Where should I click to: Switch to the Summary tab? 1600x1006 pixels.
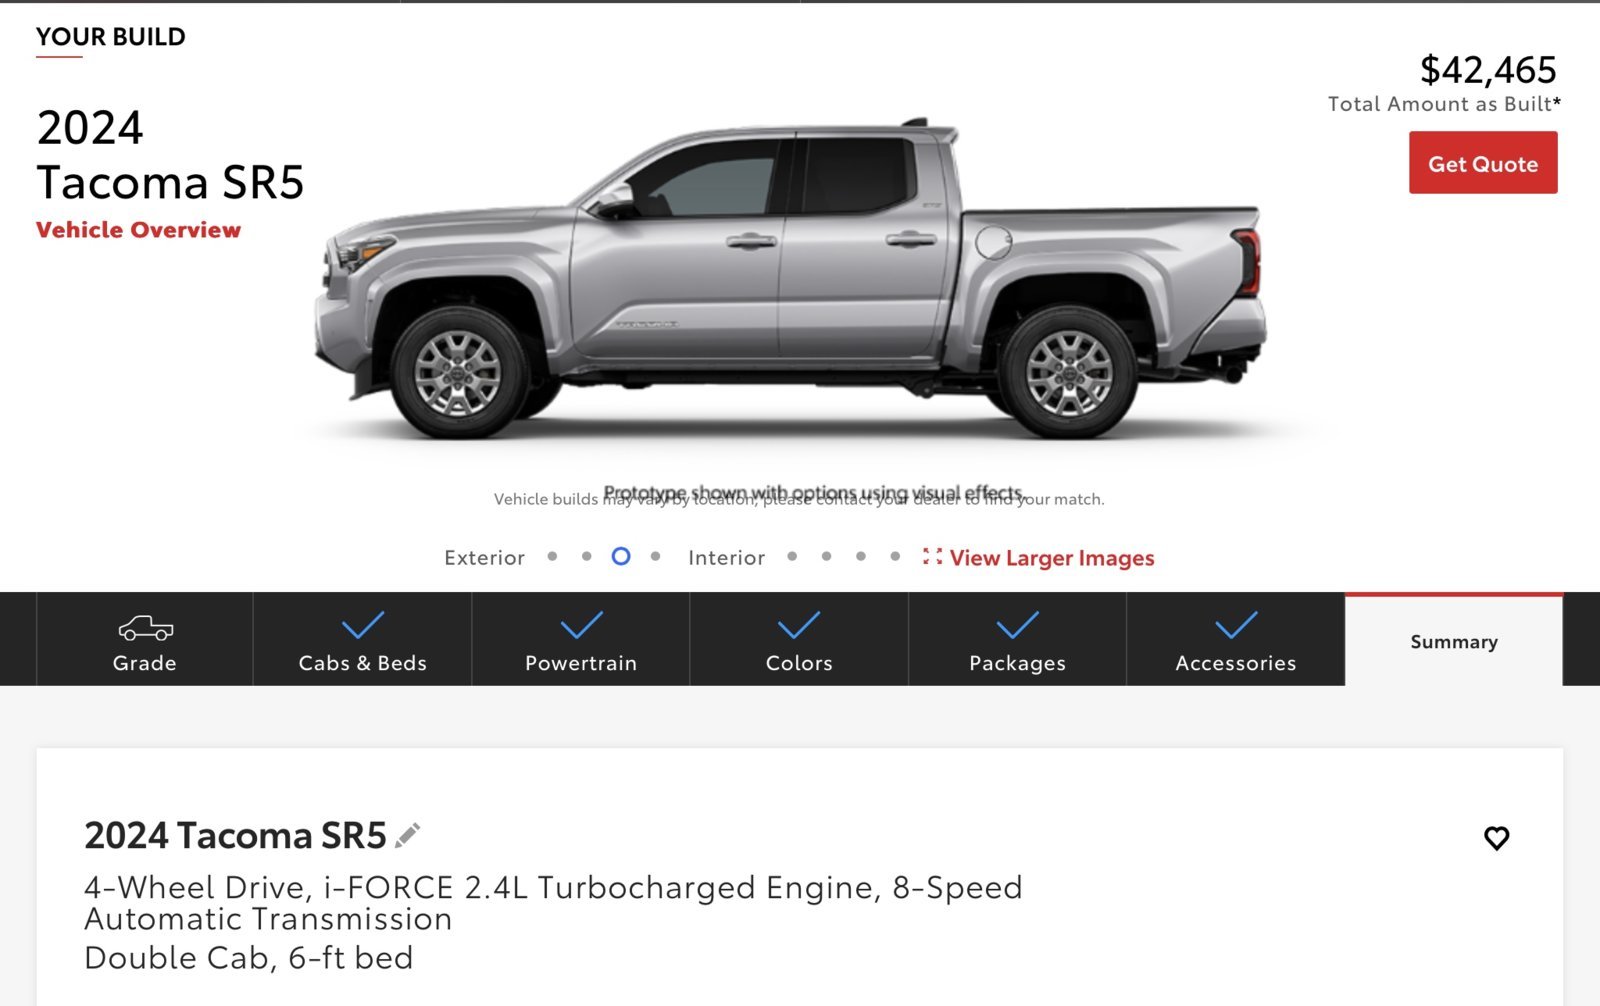[x=1454, y=641]
